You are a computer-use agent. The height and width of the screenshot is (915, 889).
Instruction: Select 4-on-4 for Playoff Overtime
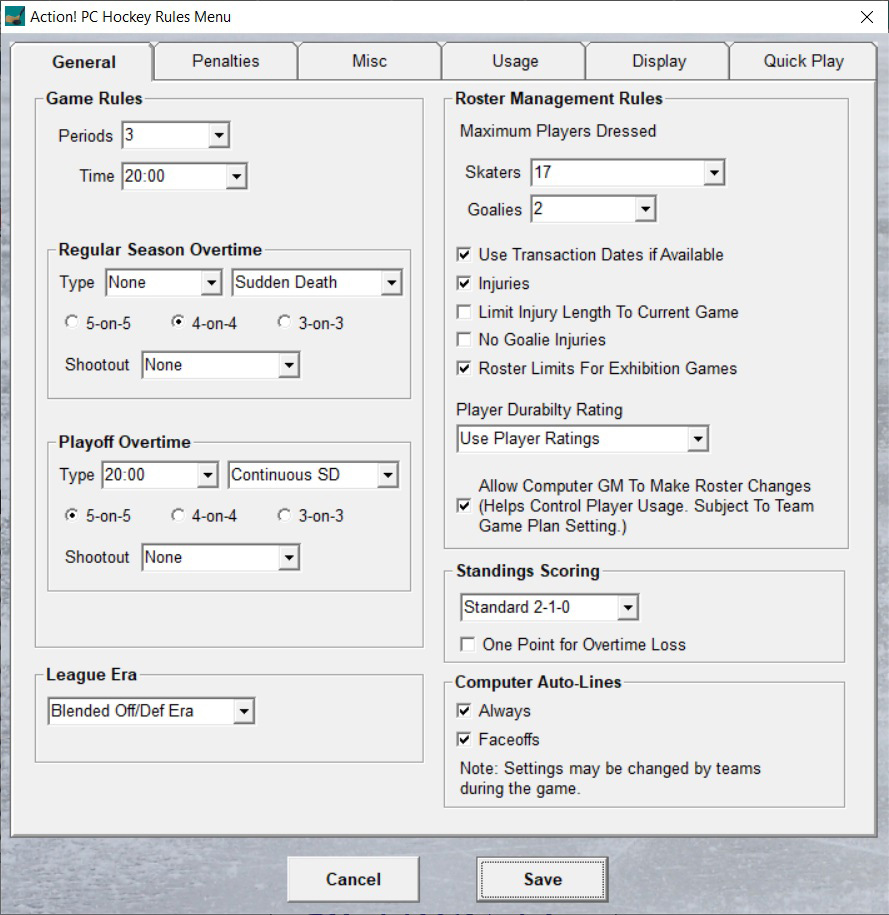click(x=179, y=516)
